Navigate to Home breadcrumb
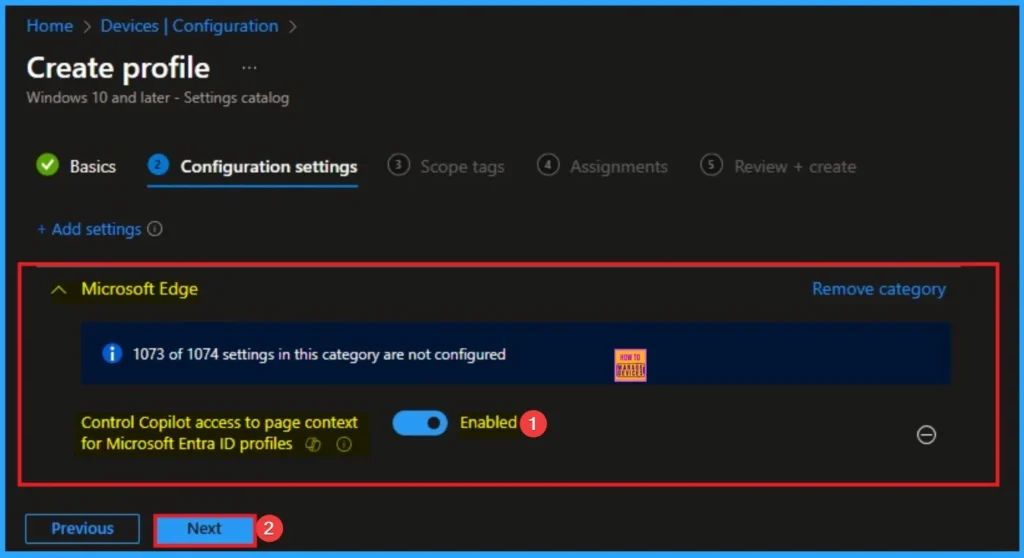The height and width of the screenshot is (558, 1024). click(x=50, y=26)
